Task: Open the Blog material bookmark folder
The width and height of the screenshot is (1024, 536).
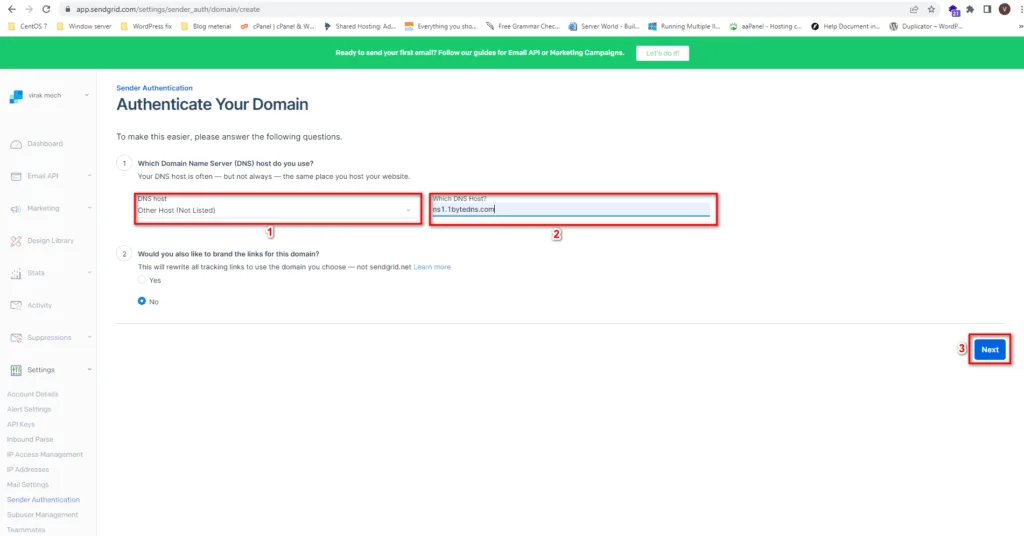Action: coord(206,27)
